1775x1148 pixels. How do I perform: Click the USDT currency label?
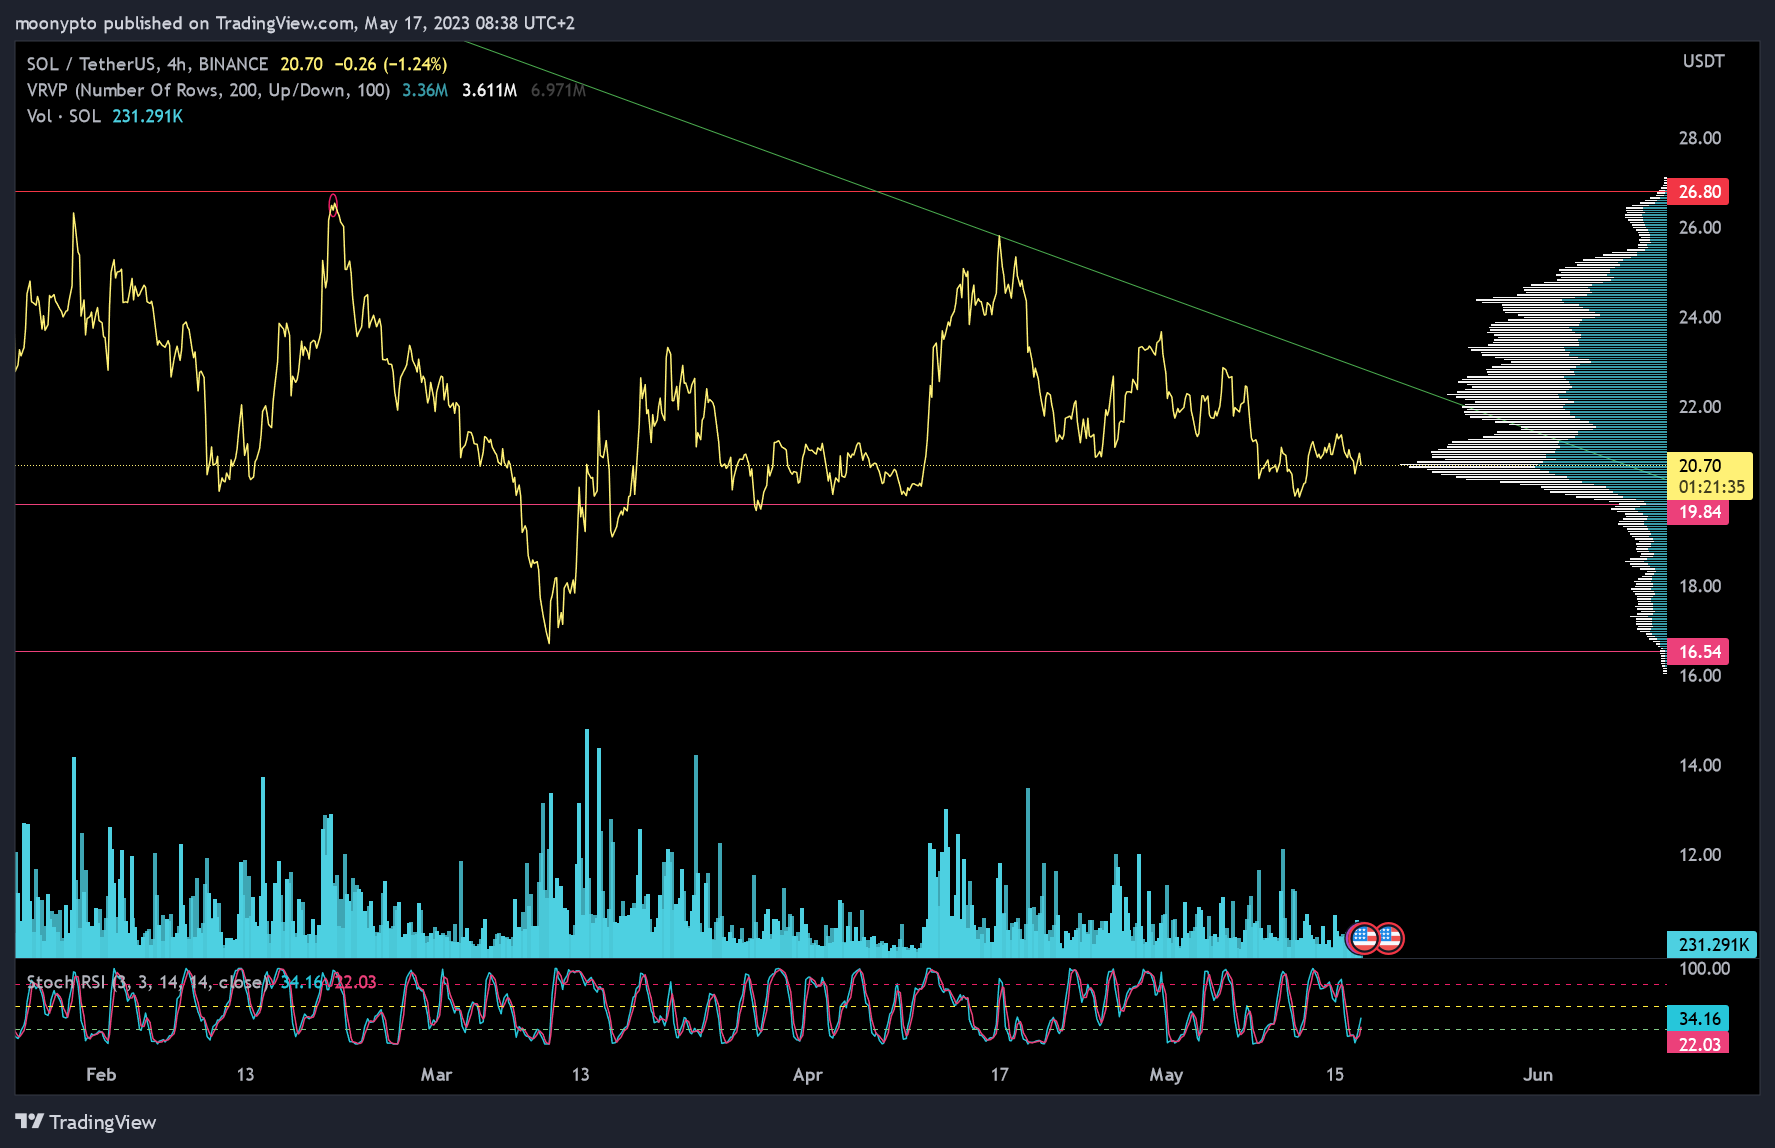click(1703, 61)
